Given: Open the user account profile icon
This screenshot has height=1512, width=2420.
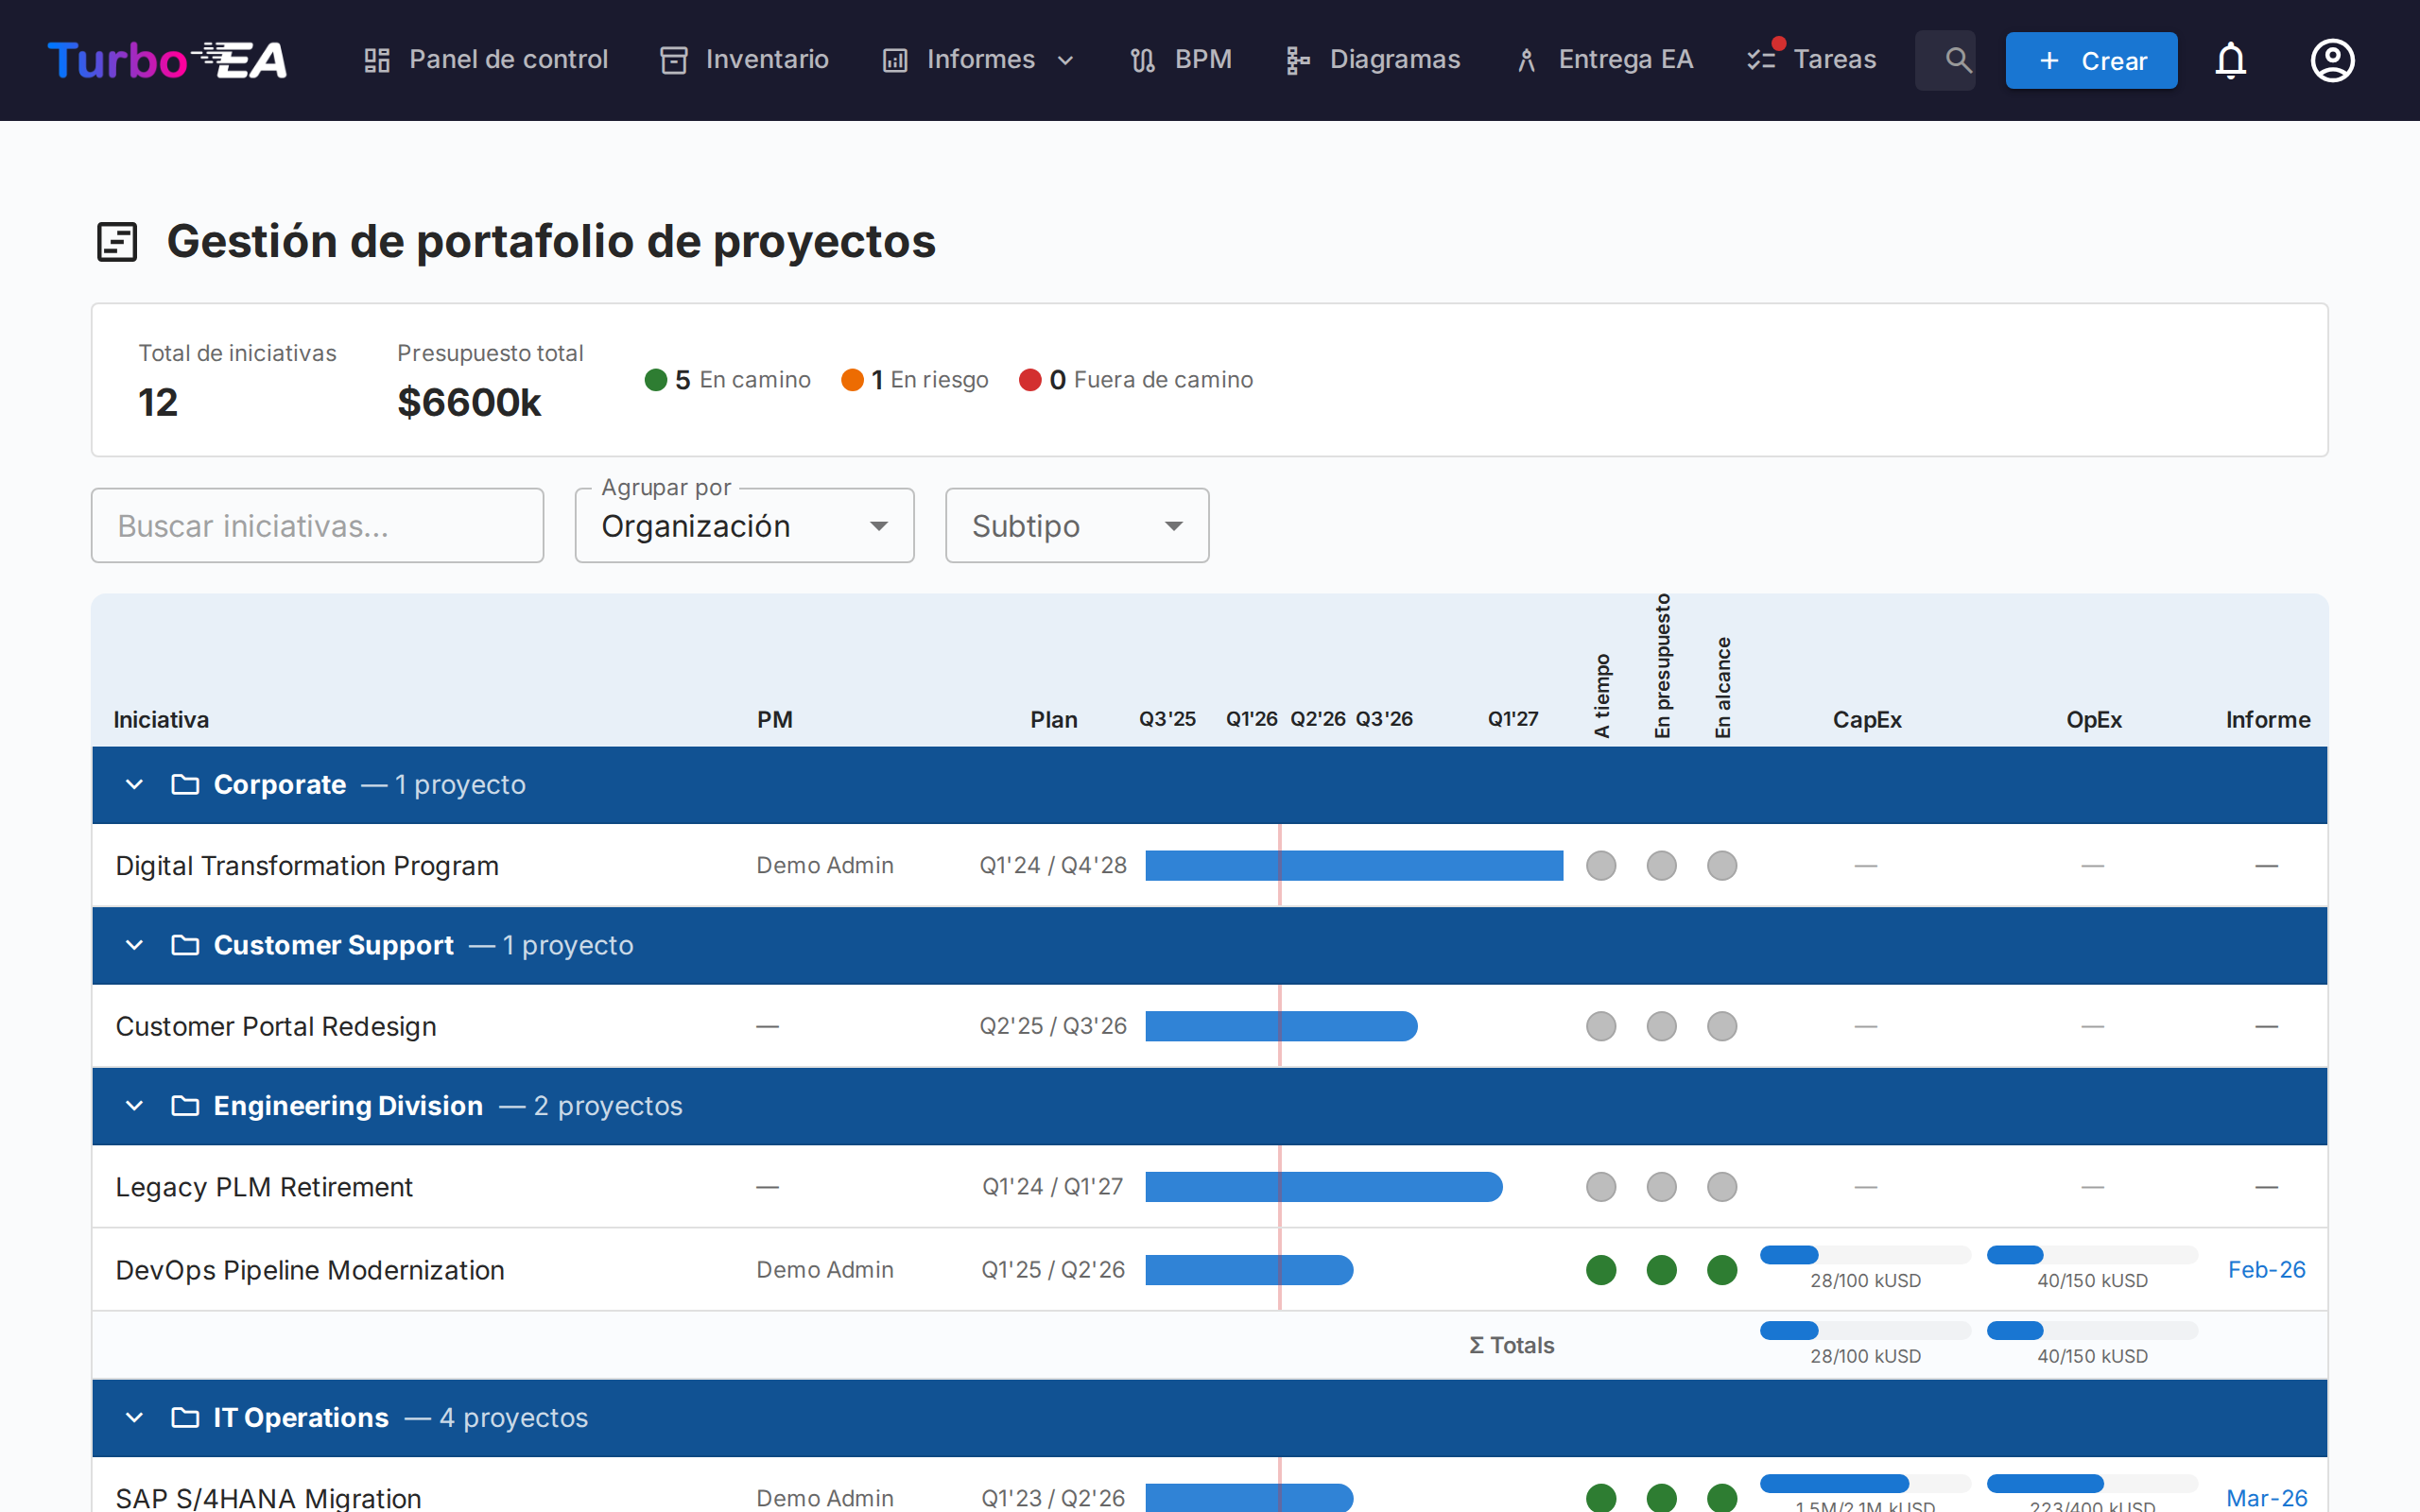Looking at the screenshot, I should pyautogui.click(x=2331, y=60).
